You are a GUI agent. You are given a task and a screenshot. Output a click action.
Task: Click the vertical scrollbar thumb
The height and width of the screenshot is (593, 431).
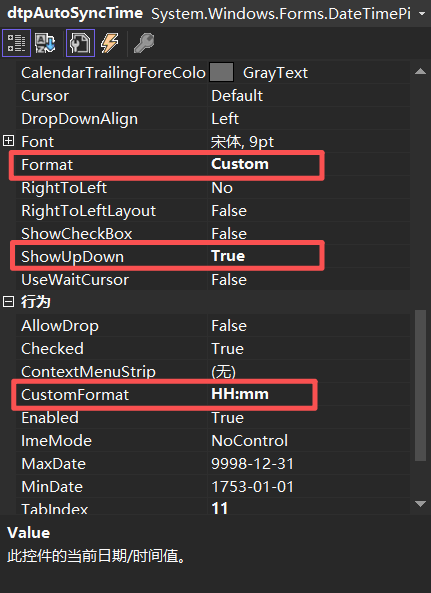(420, 385)
